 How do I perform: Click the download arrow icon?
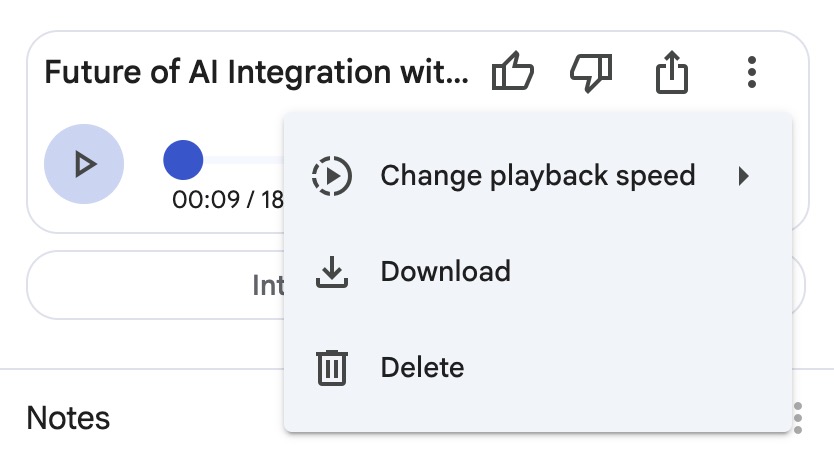point(331,272)
